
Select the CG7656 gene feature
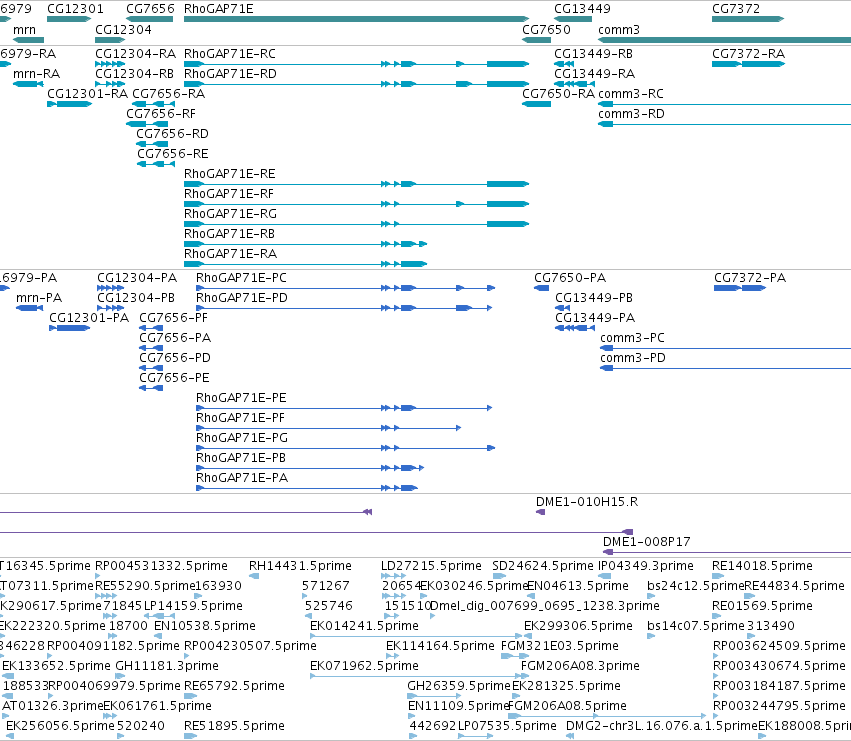click(149, 19)
